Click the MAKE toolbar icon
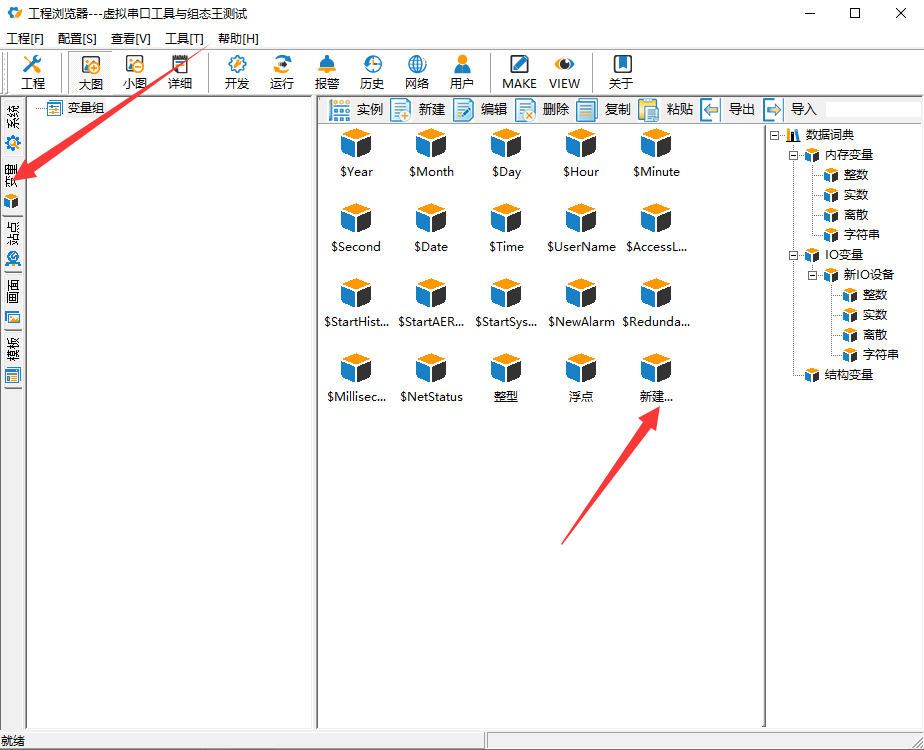This screenshot has height=750, width=924. click(519, 72)
